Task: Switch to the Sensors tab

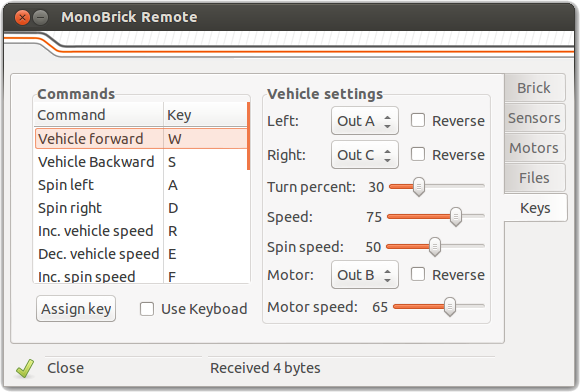Action: (x=534, y=118)
